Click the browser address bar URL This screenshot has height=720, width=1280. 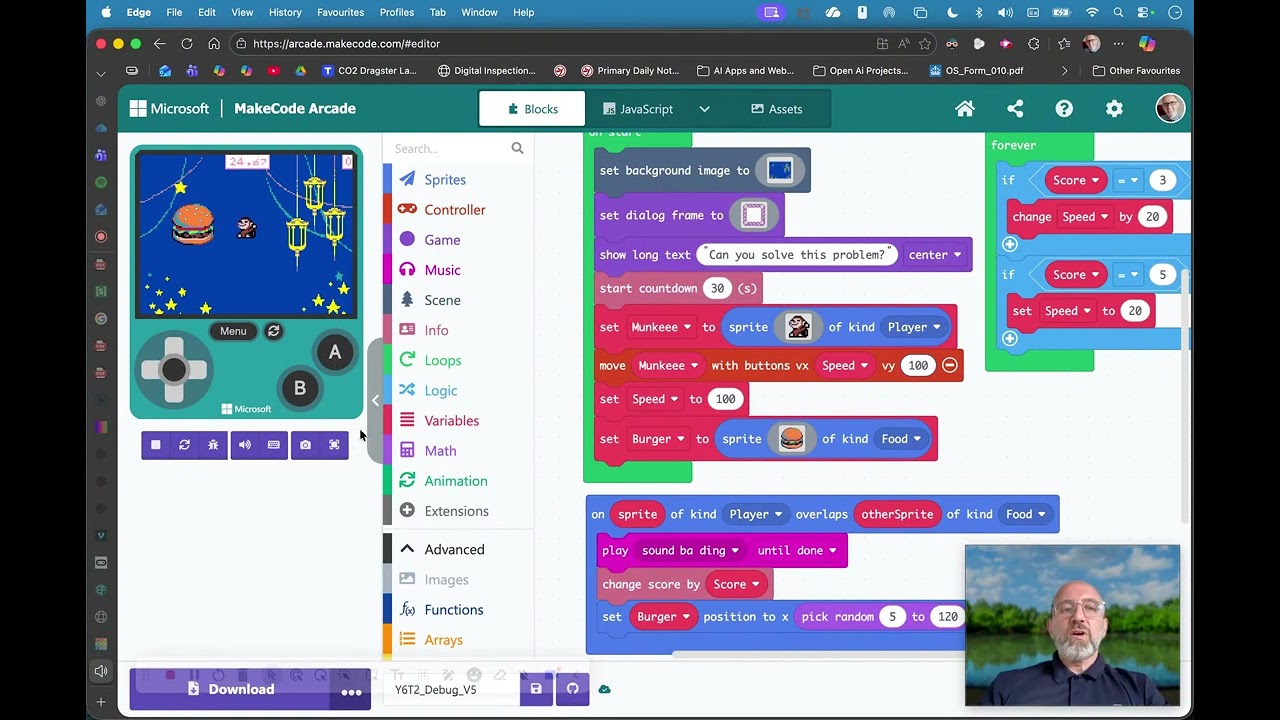pos(346,44)
